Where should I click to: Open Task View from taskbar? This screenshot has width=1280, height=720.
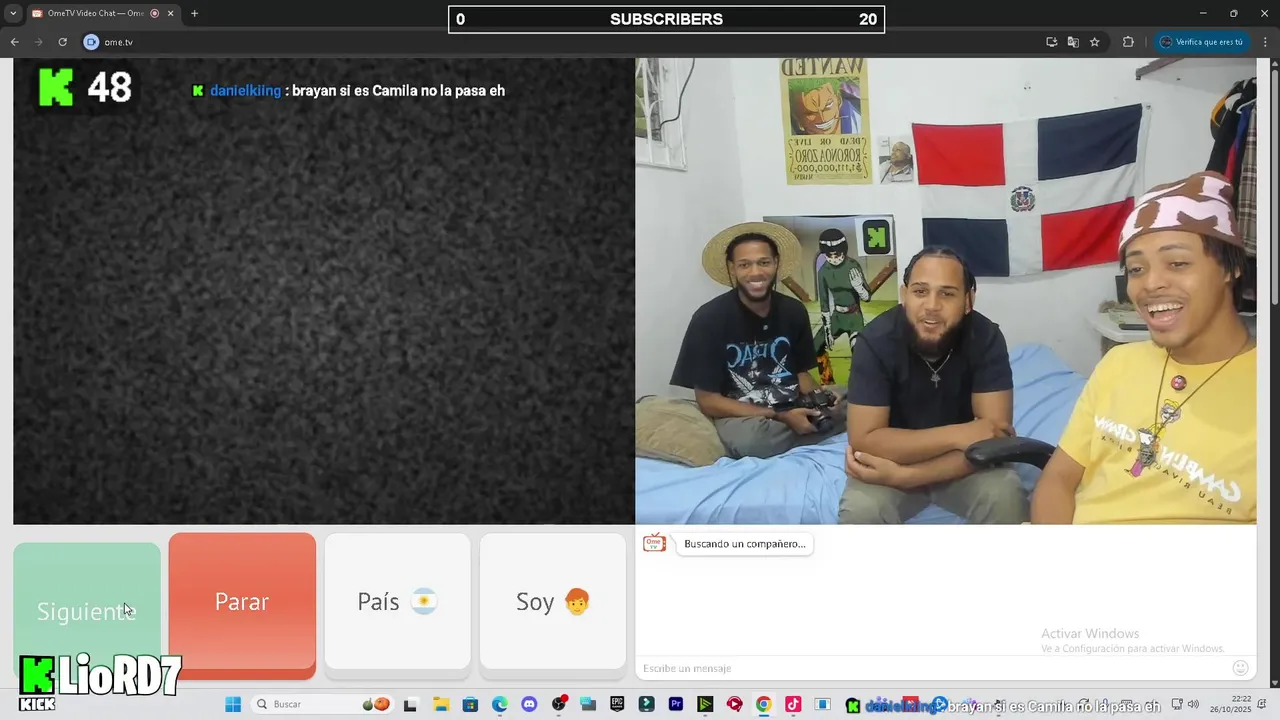(410, 705)
